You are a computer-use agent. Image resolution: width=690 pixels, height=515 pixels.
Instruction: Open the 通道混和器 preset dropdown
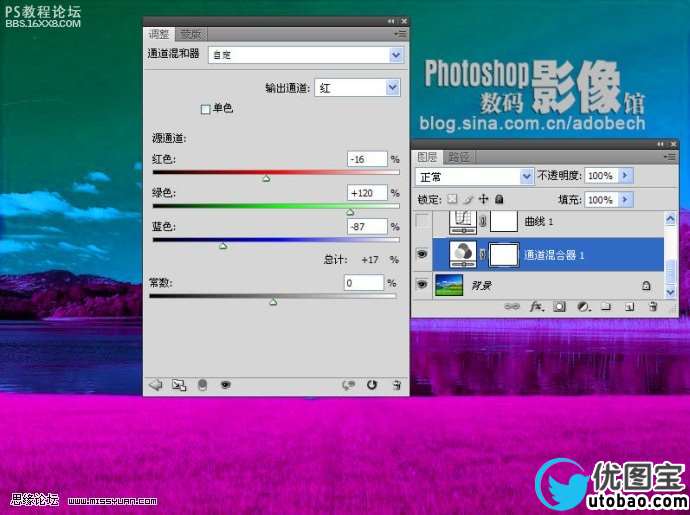(396, 55)
